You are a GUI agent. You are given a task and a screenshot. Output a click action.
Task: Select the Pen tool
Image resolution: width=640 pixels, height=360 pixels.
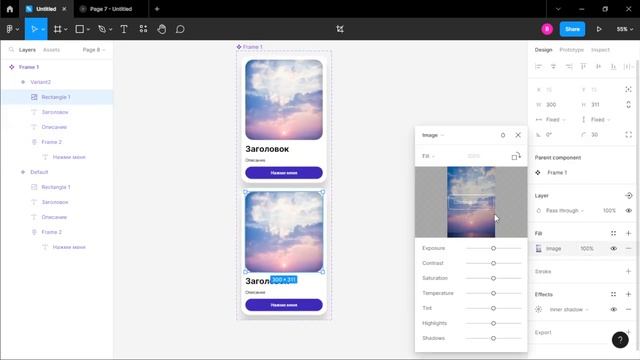point(102,29)
